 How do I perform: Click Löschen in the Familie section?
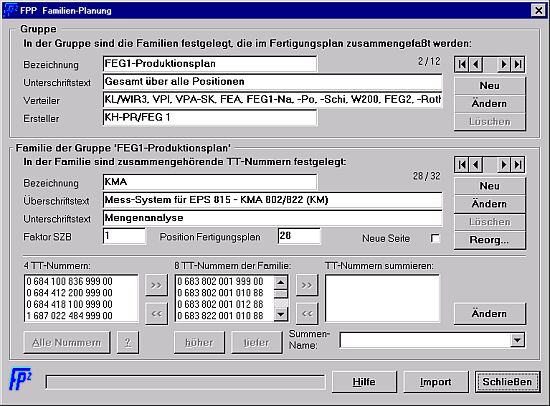490,222
